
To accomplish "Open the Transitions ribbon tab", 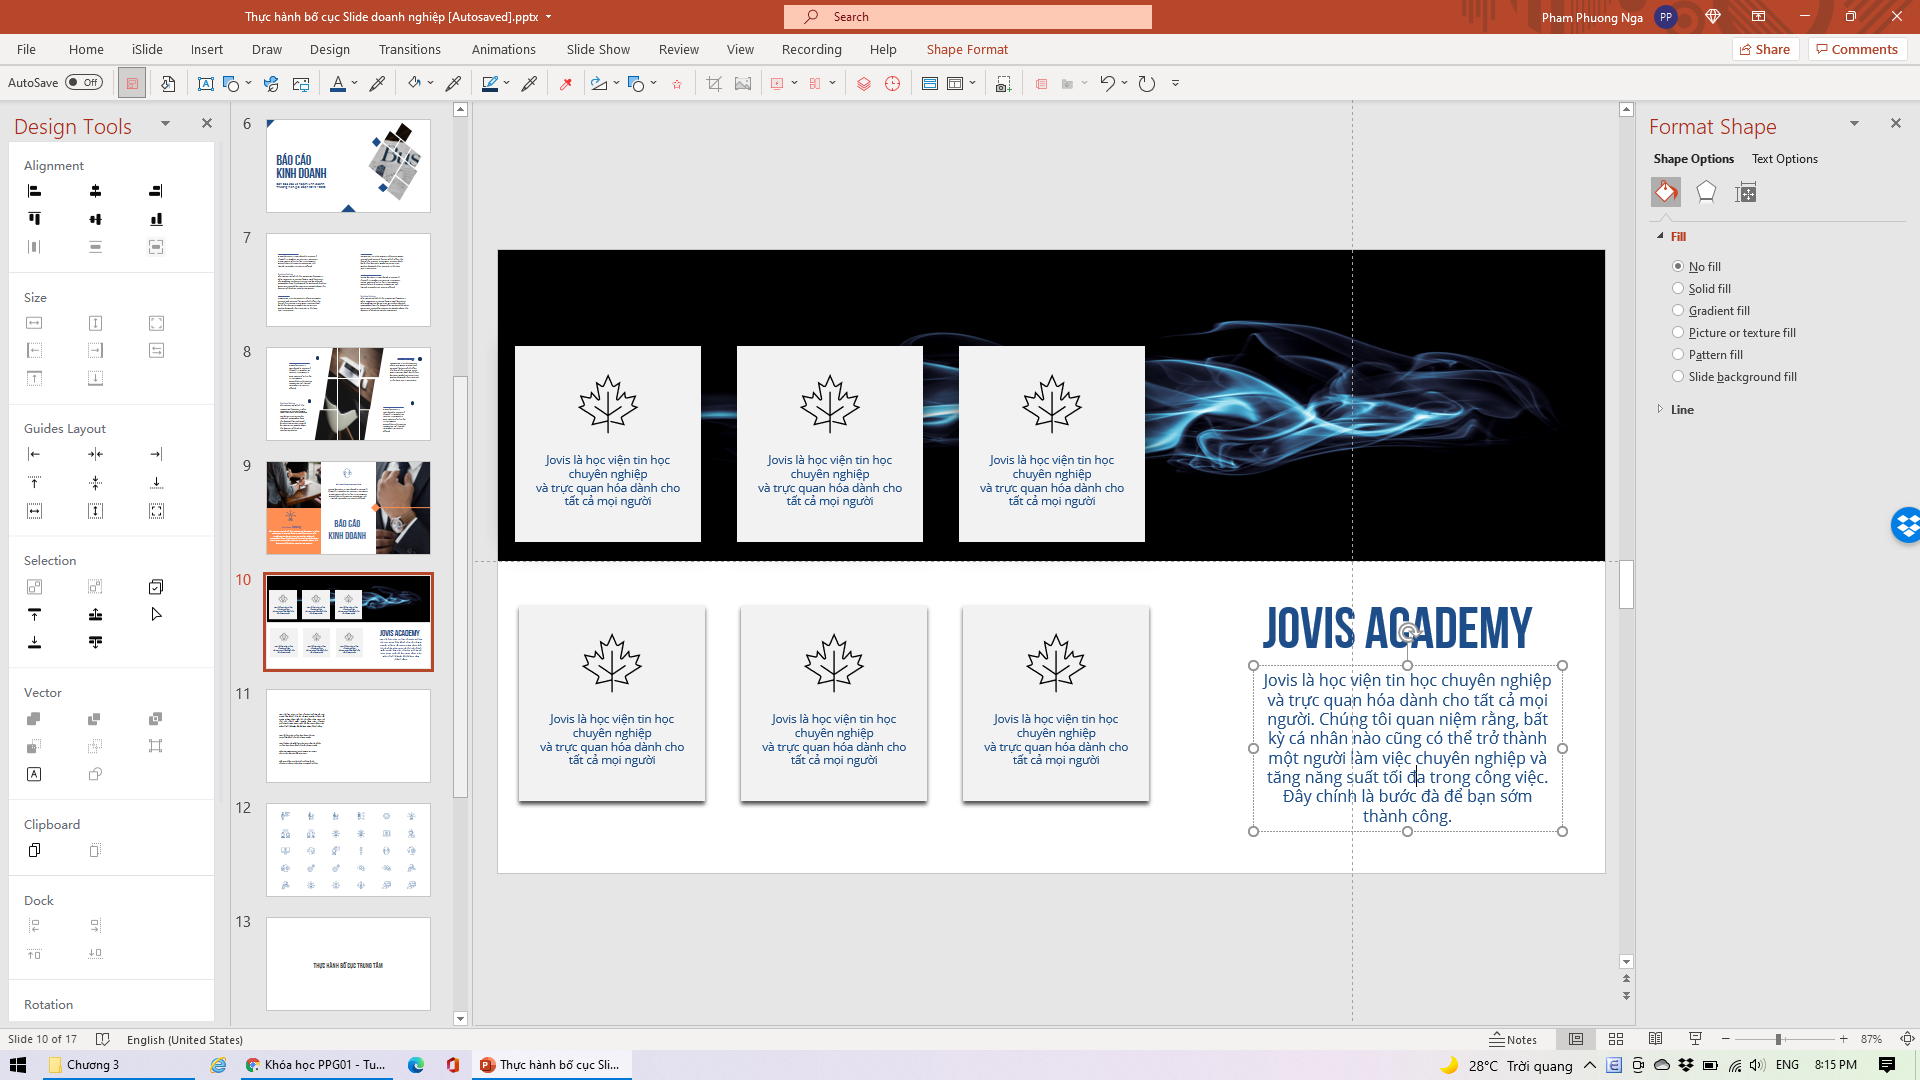I will tap(409, 49).
